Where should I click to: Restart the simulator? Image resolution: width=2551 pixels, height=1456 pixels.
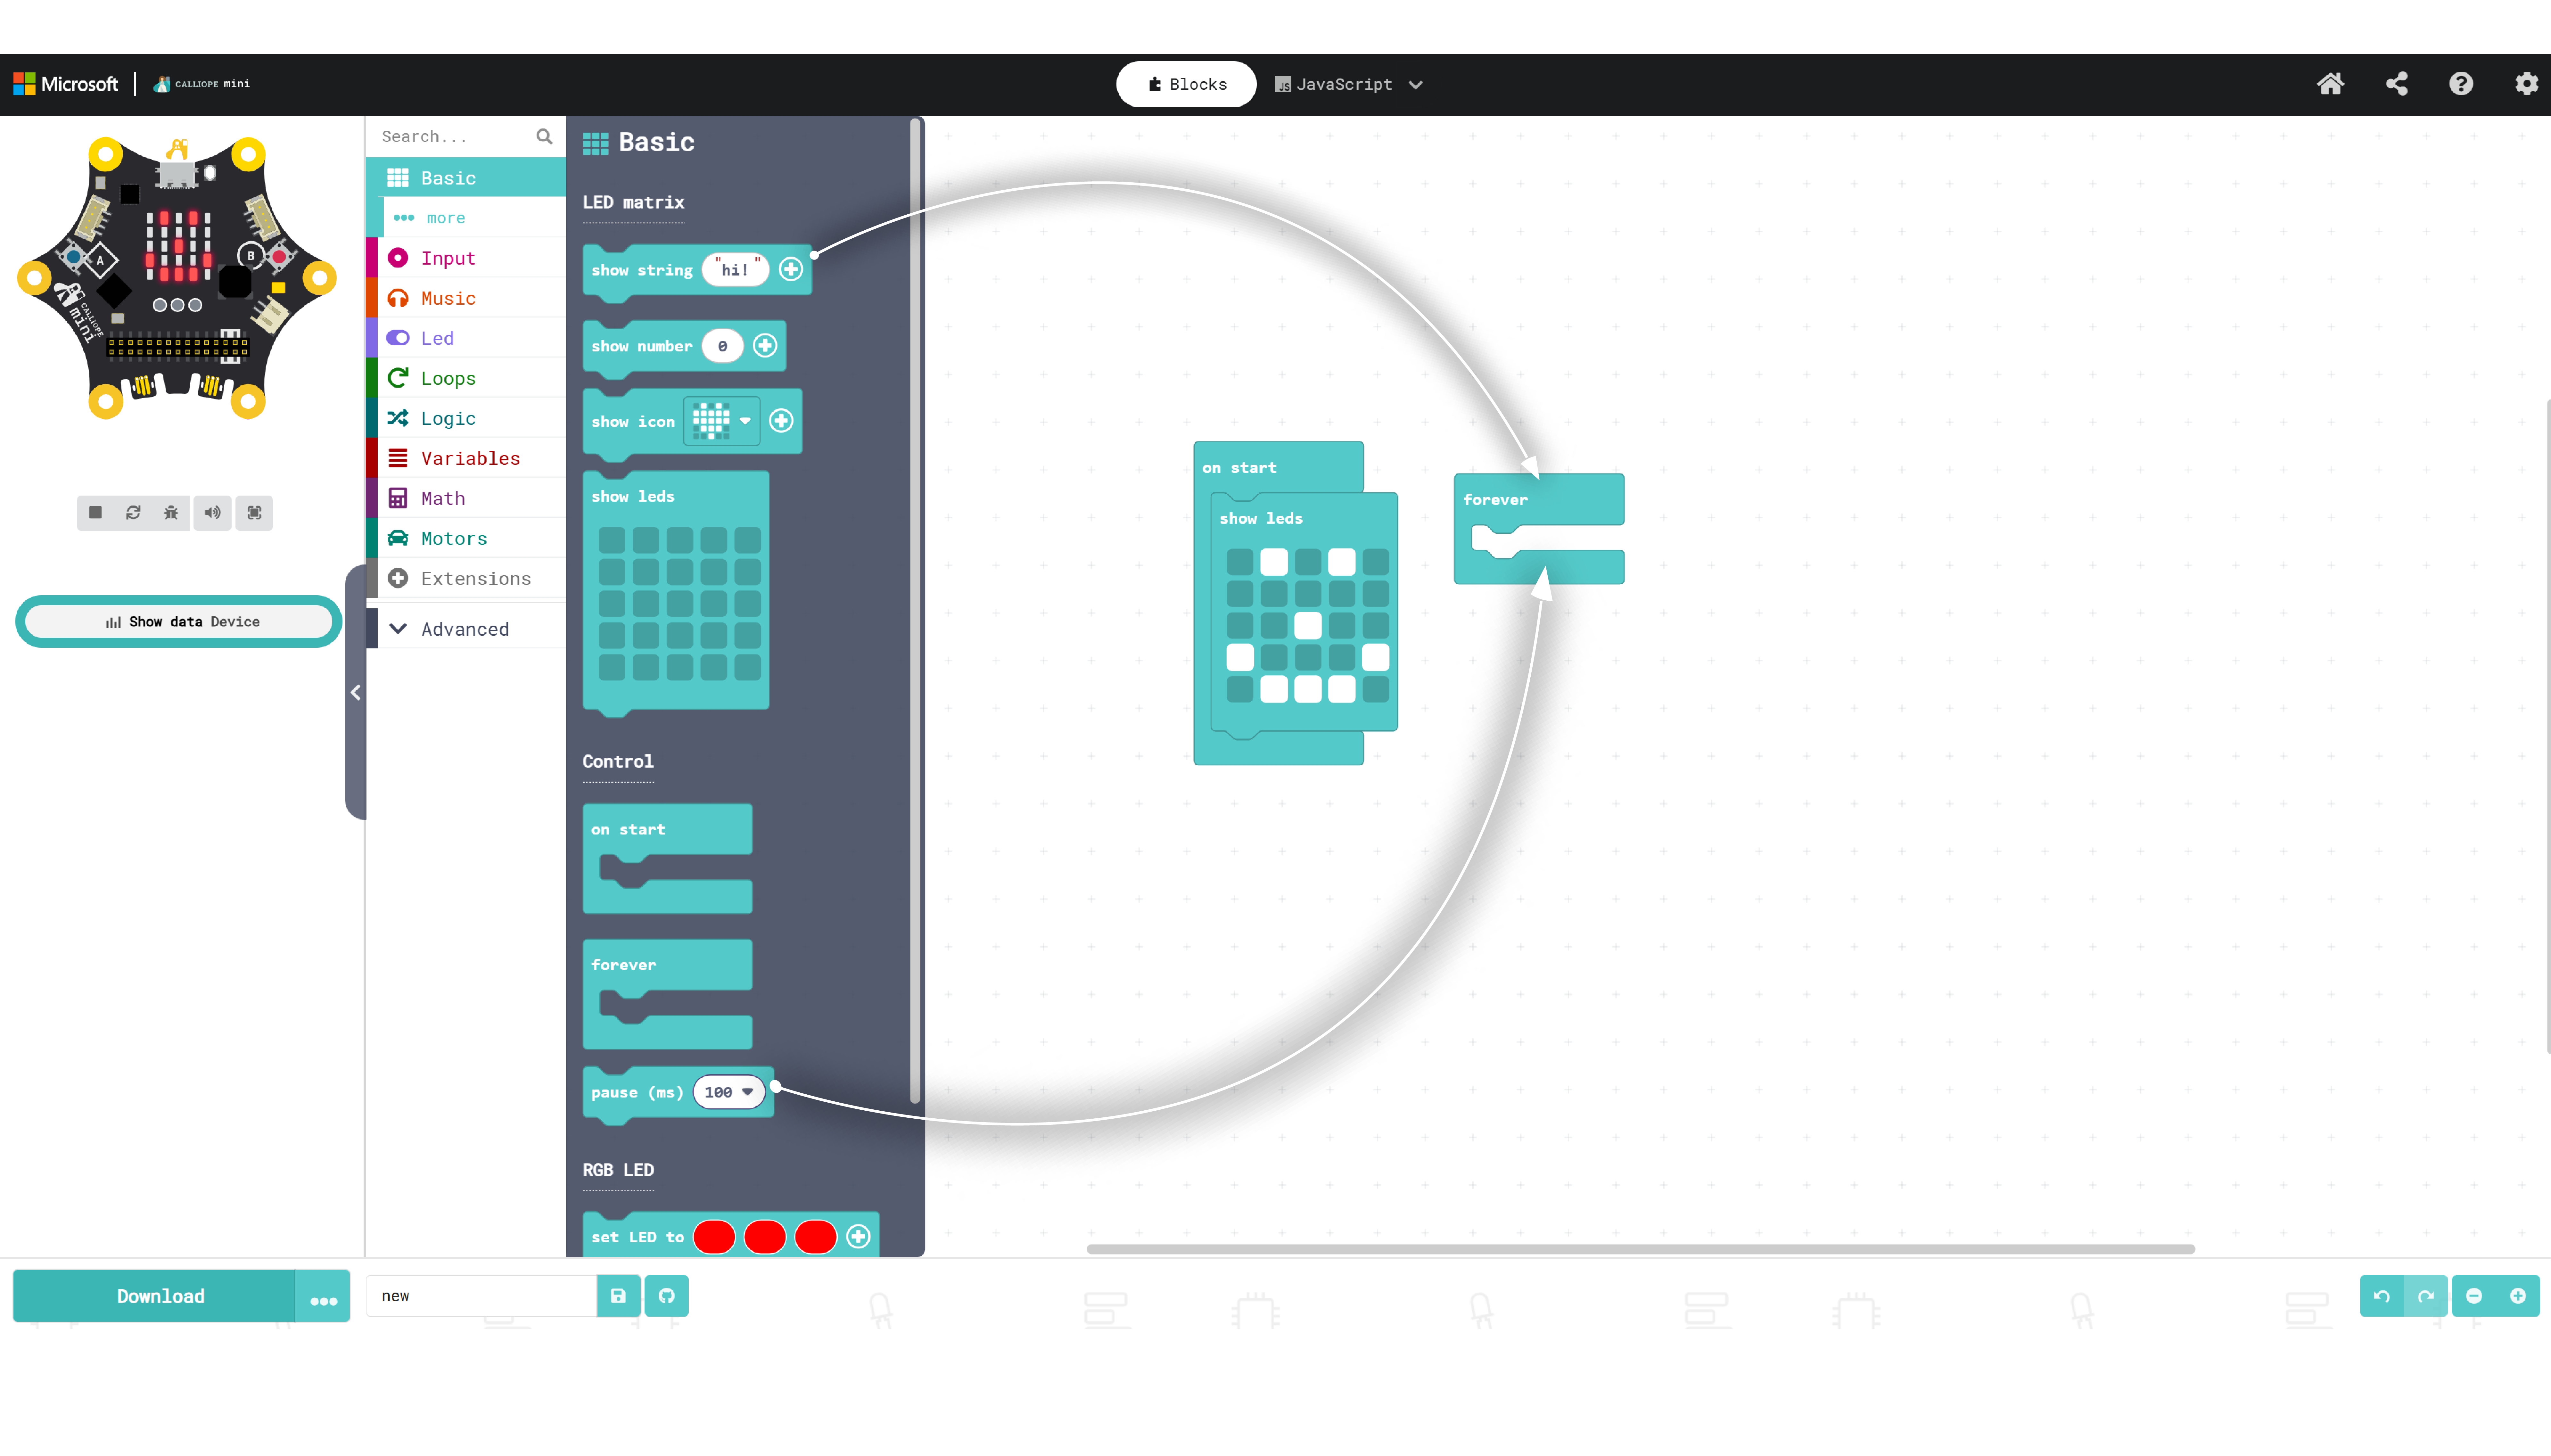pos(133,513)
